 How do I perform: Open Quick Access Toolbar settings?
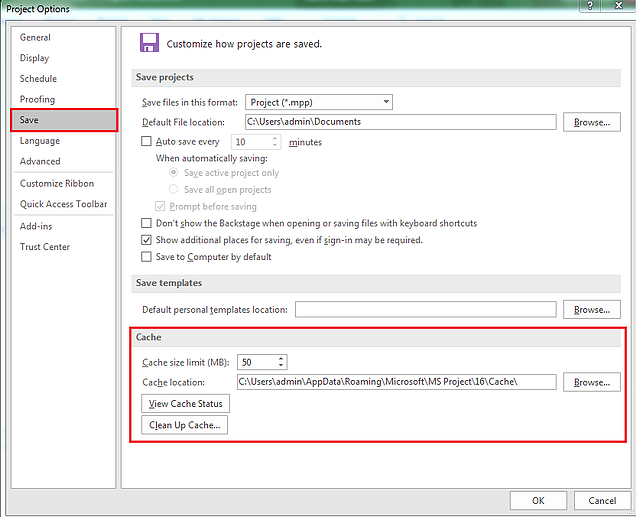[x=64, y=204]
